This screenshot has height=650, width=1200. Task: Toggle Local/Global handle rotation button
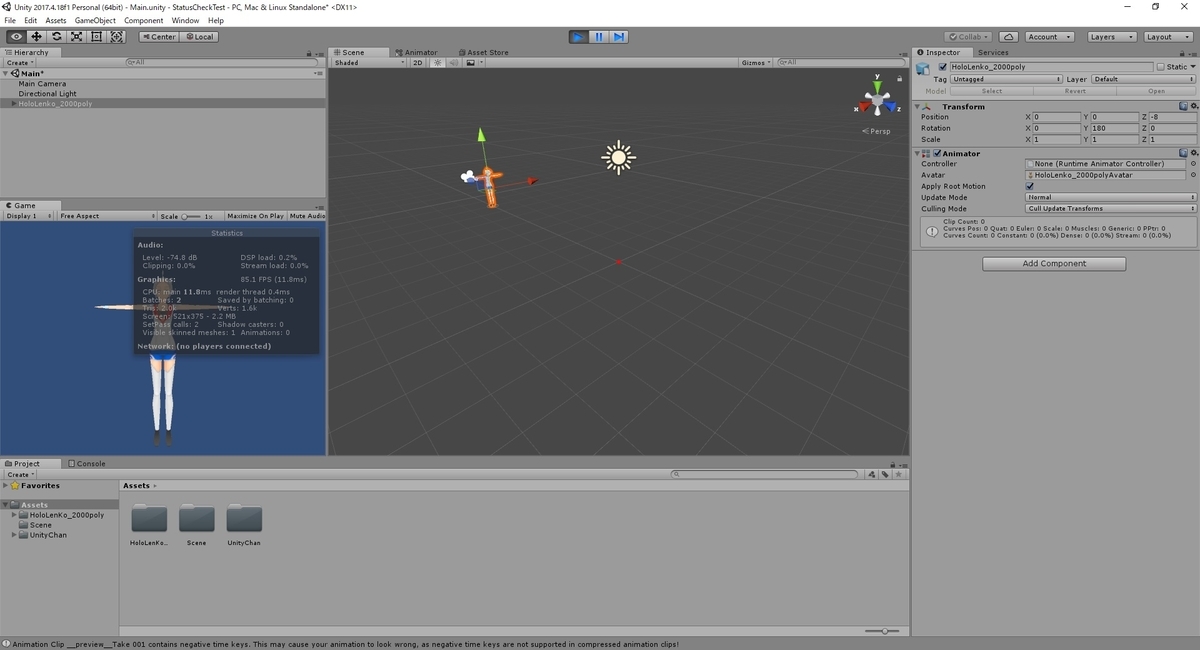[199, 37]
